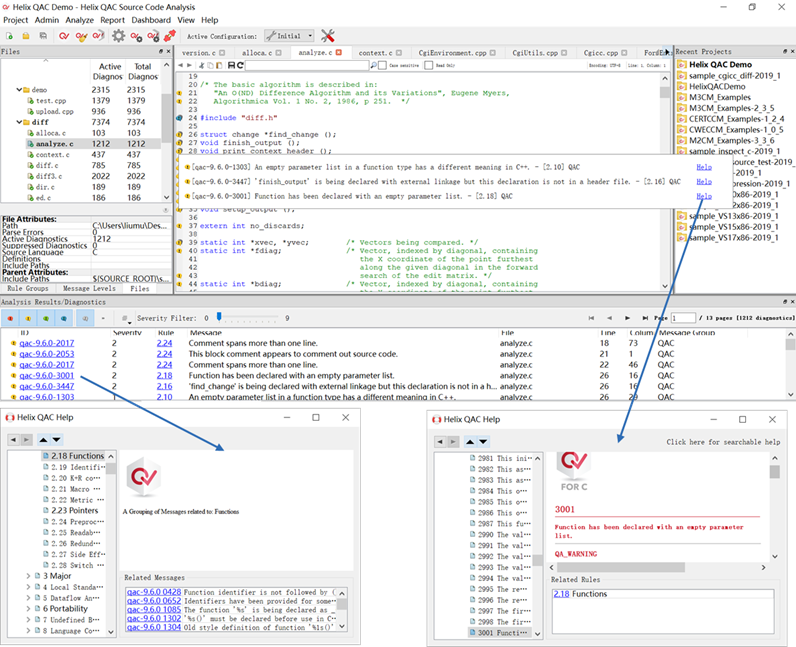796x647 pixels.
Task: Collapse the diff folder in Files tree
Action: pos(19,122)
